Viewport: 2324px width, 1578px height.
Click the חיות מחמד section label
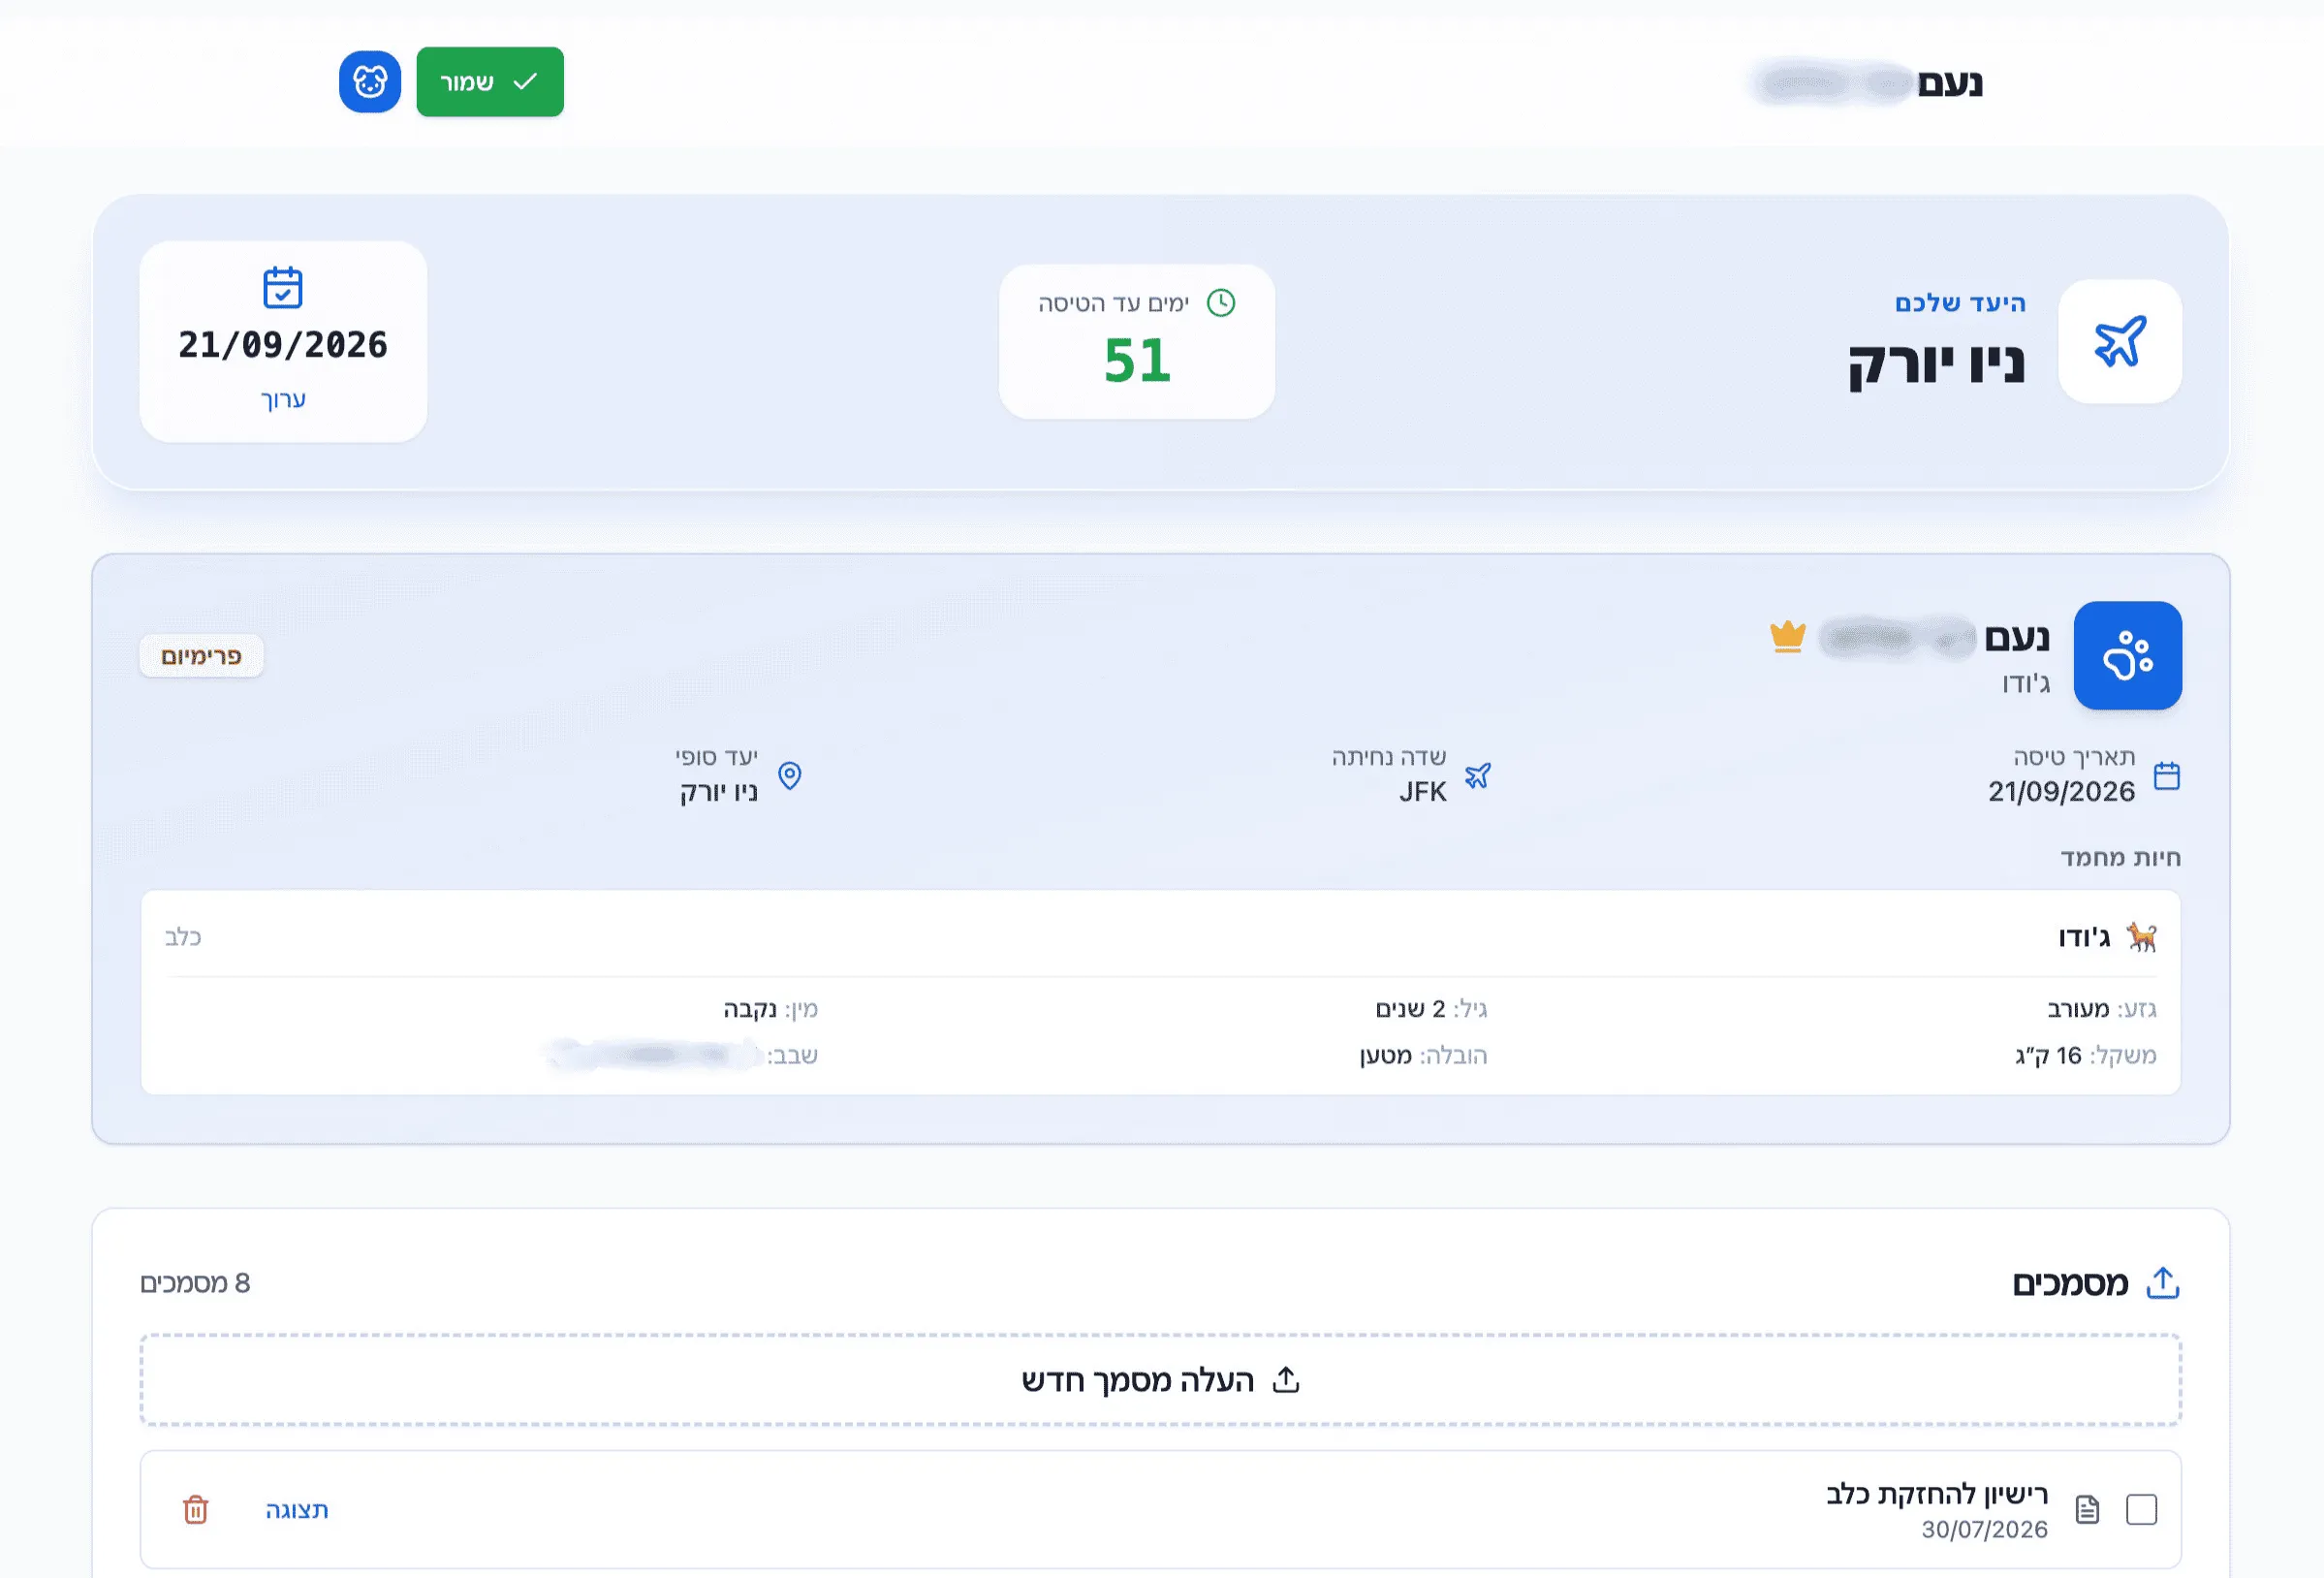point(2120,858)
